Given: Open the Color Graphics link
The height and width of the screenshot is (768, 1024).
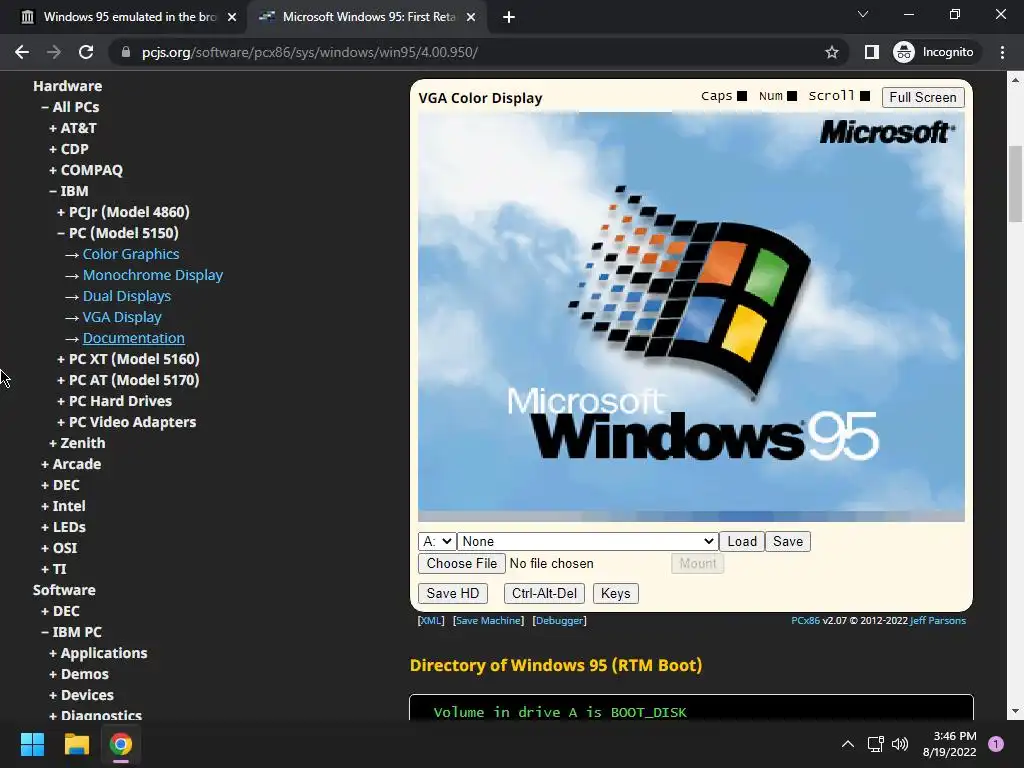Looking at the screenshot, I should tap(131, 254).
